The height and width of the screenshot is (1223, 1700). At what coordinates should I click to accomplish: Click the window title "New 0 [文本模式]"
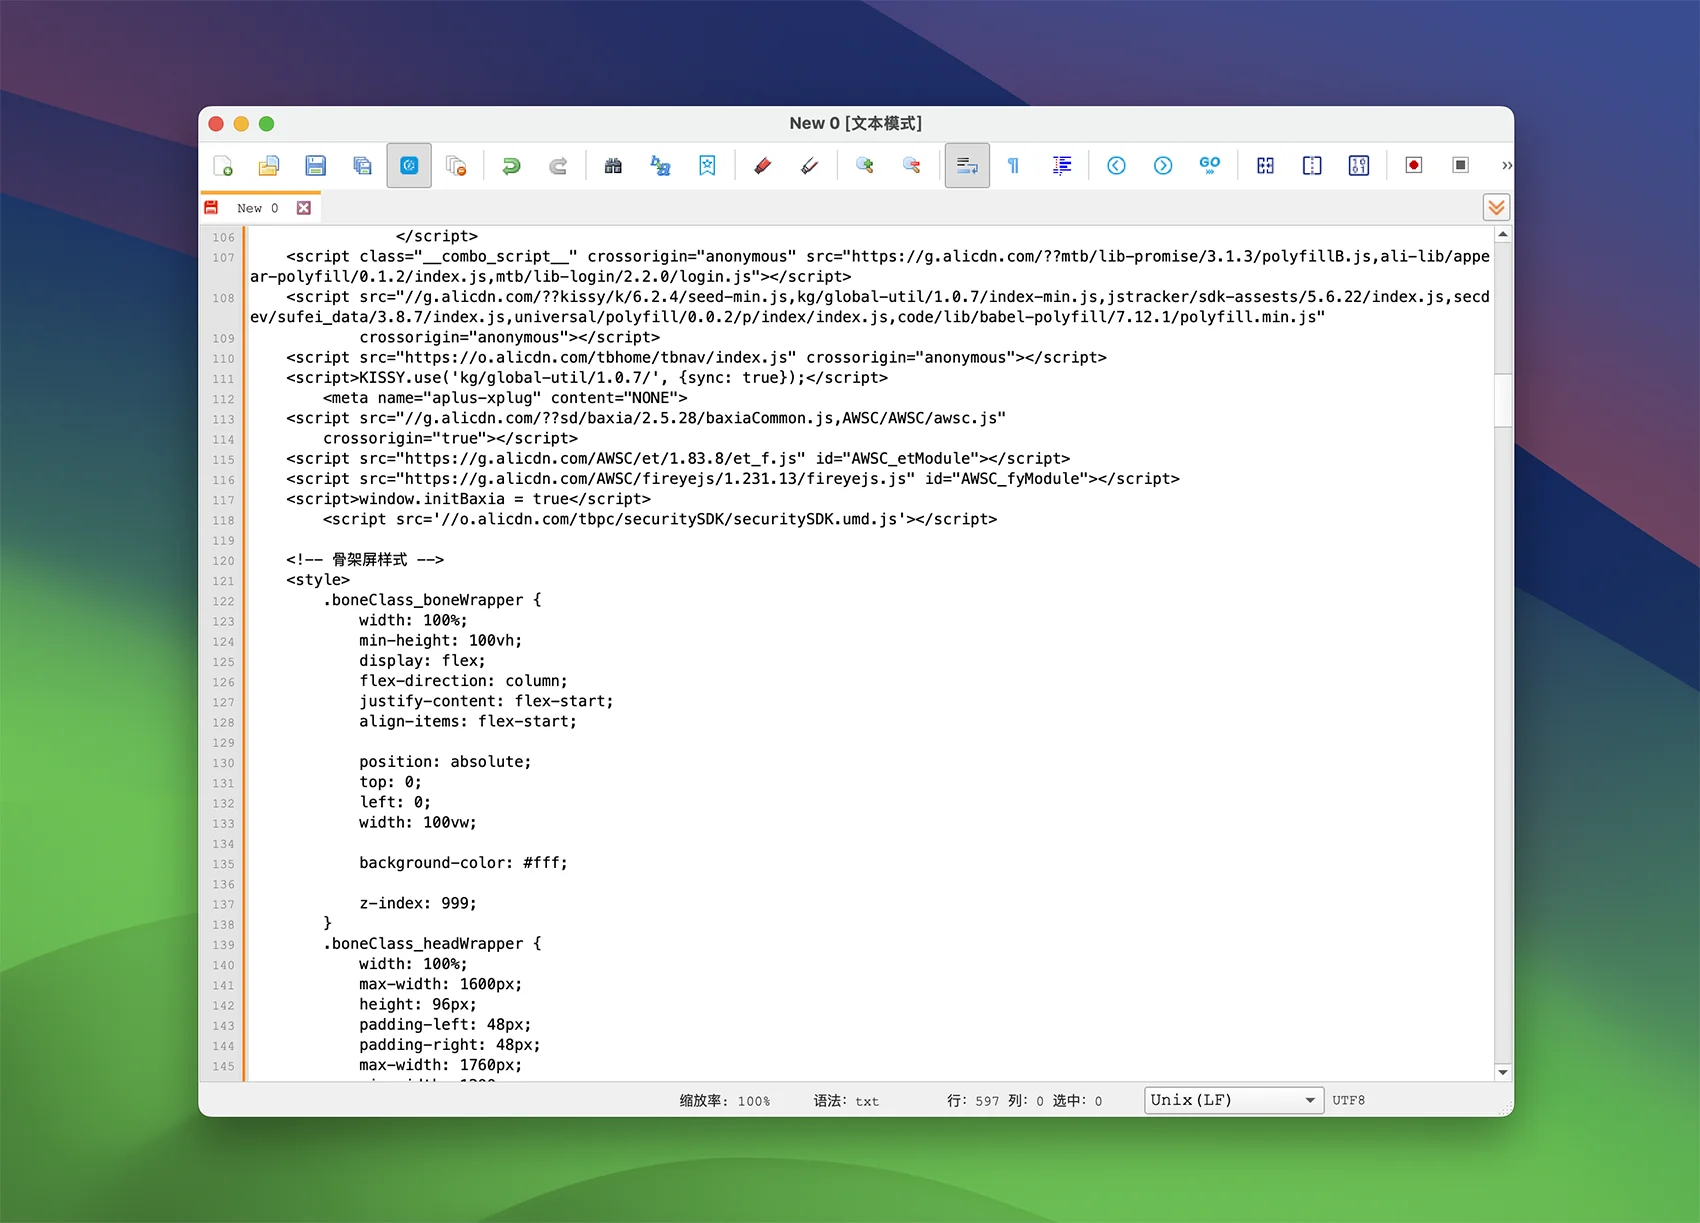[855, 123]
